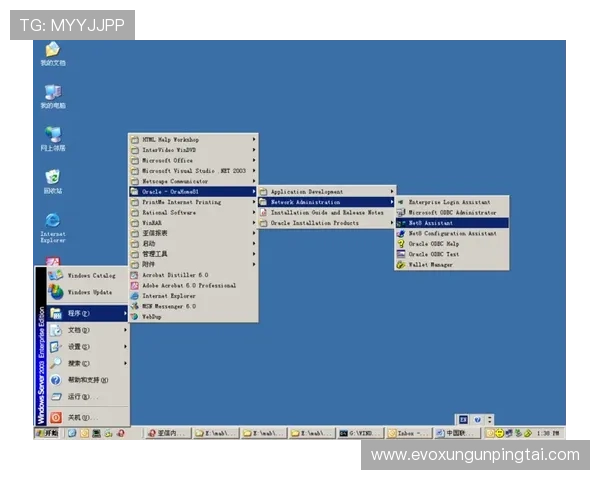This screenshot has height=480, width=600.
Task: Click the Oracle ODBC Help icon
Action: (x=401, y=243)
